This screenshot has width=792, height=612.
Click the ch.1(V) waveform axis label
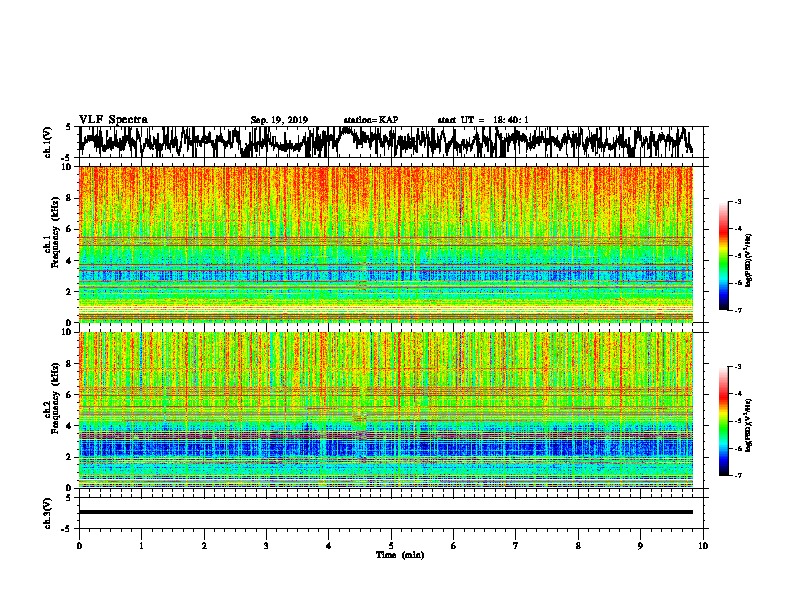click(48, 142)
